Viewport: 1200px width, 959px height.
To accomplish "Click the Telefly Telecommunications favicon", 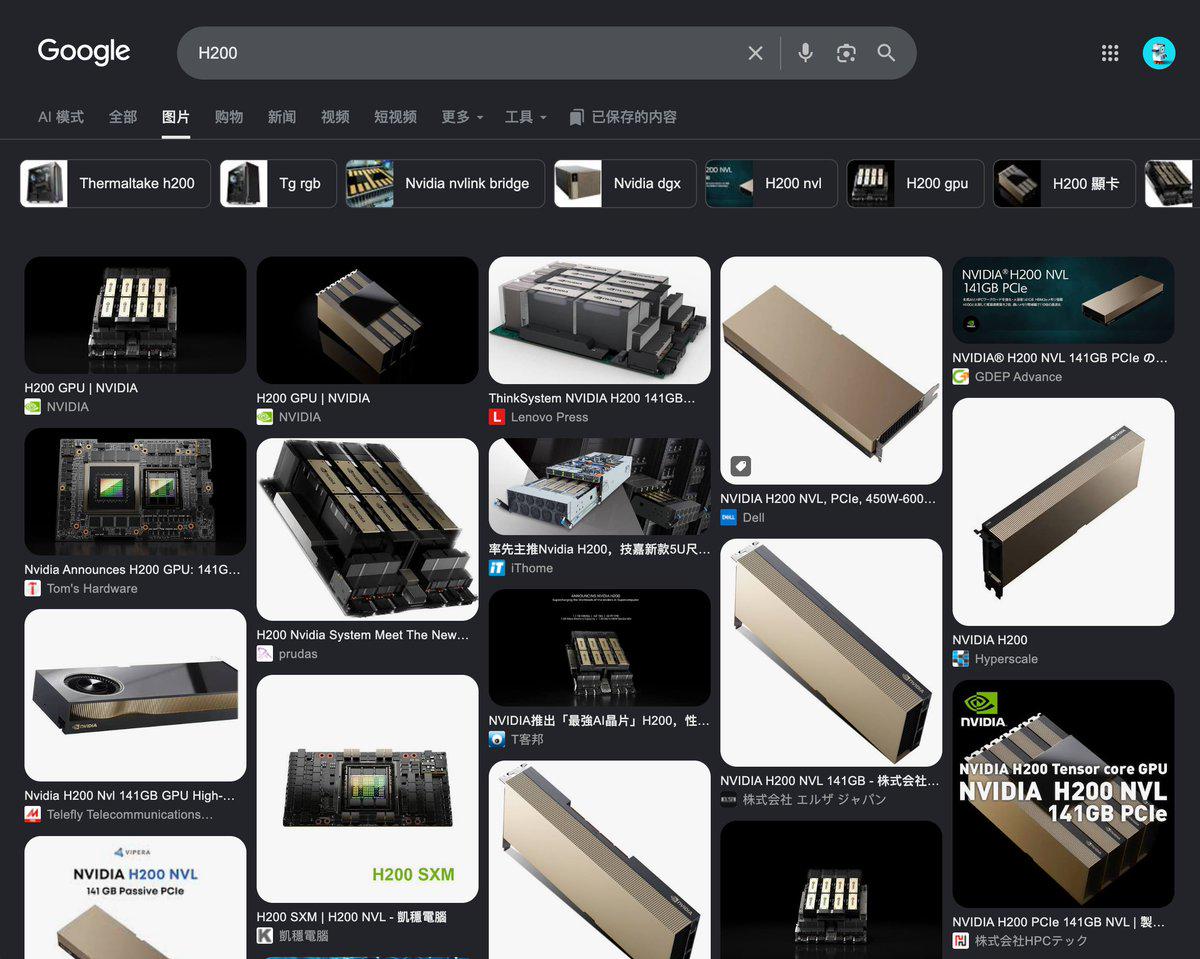I will 33,814.
